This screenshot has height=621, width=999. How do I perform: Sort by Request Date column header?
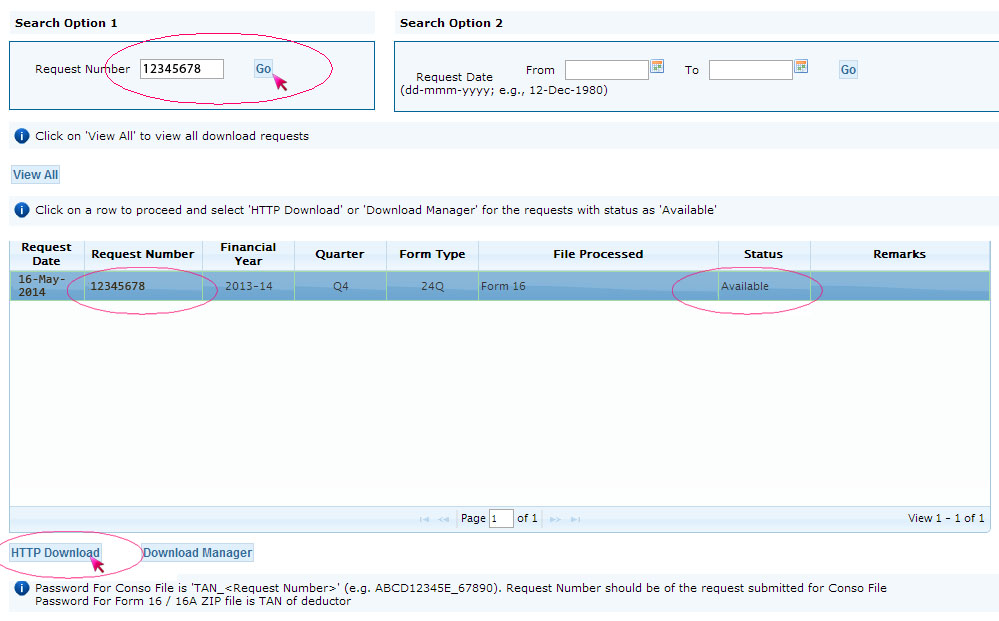[x=47, y=254]
